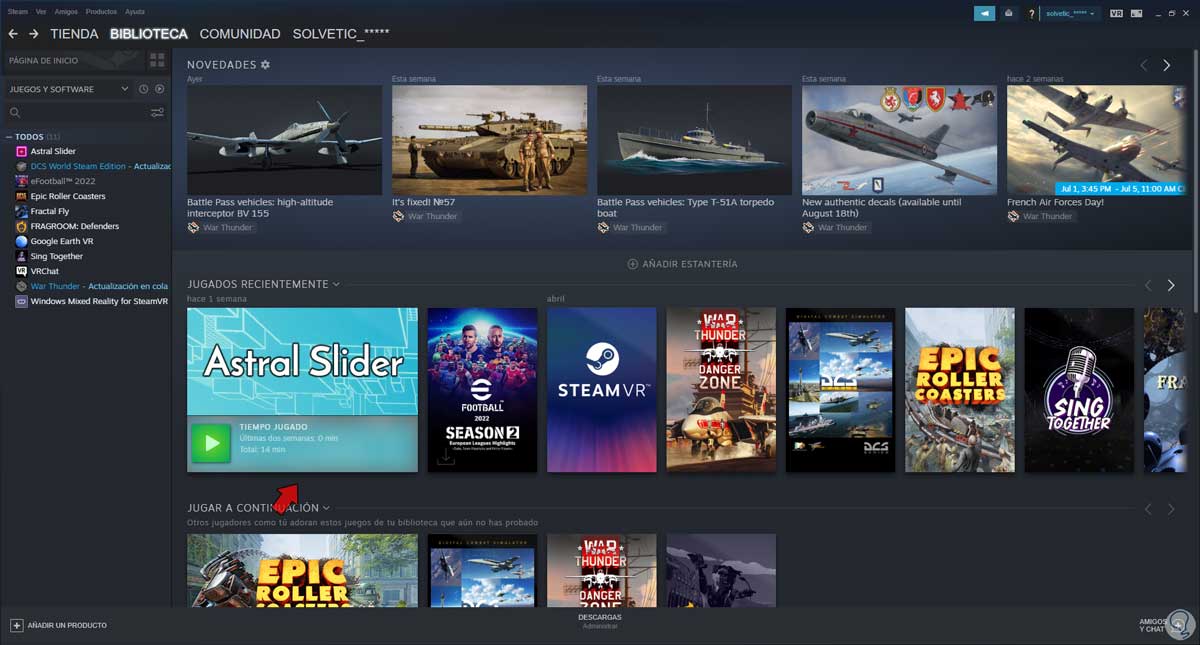Click in the library search field
Image resolution: width=1200 pixels, height=645 pixels.
[x=77, y=113]
